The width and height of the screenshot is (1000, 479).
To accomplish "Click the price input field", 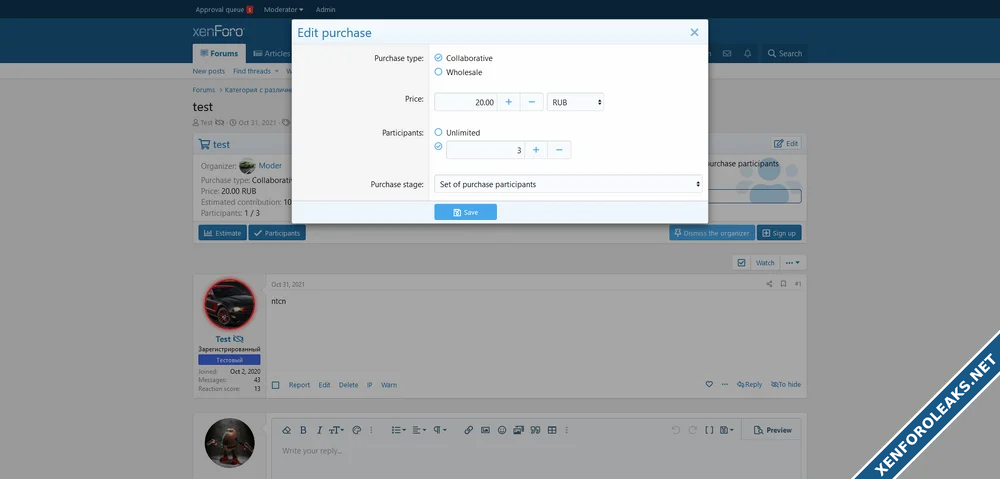I will tap(465, 102).
